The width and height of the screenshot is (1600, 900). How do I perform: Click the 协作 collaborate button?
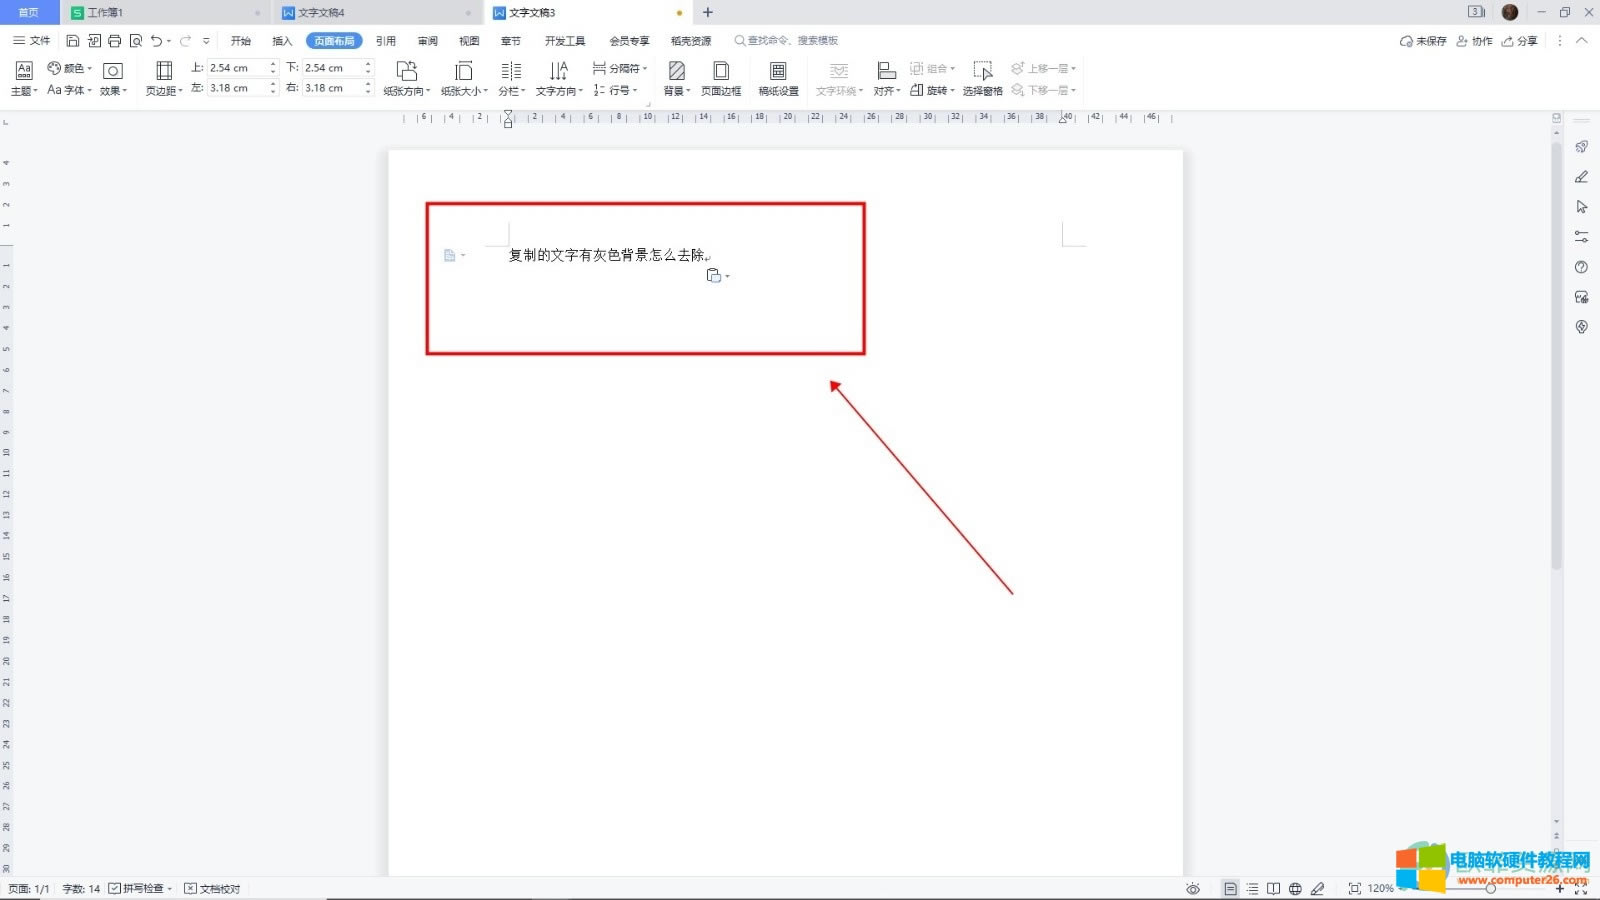pyautogui.click(x=1475, y=41)
